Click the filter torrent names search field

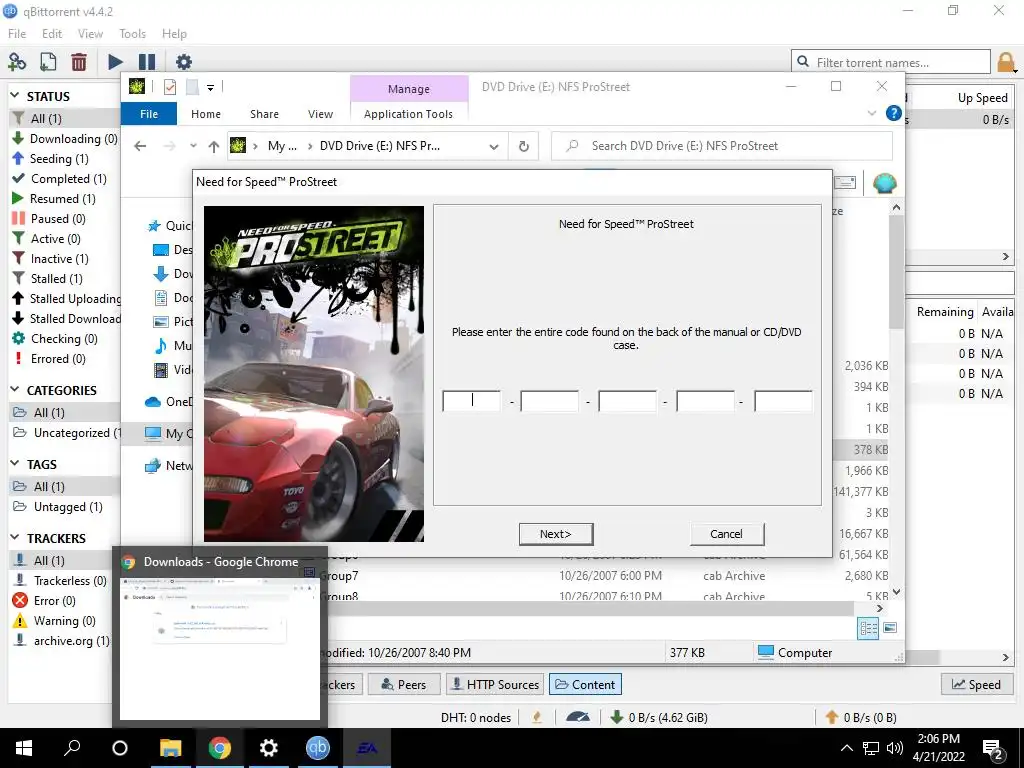point(891,63)
